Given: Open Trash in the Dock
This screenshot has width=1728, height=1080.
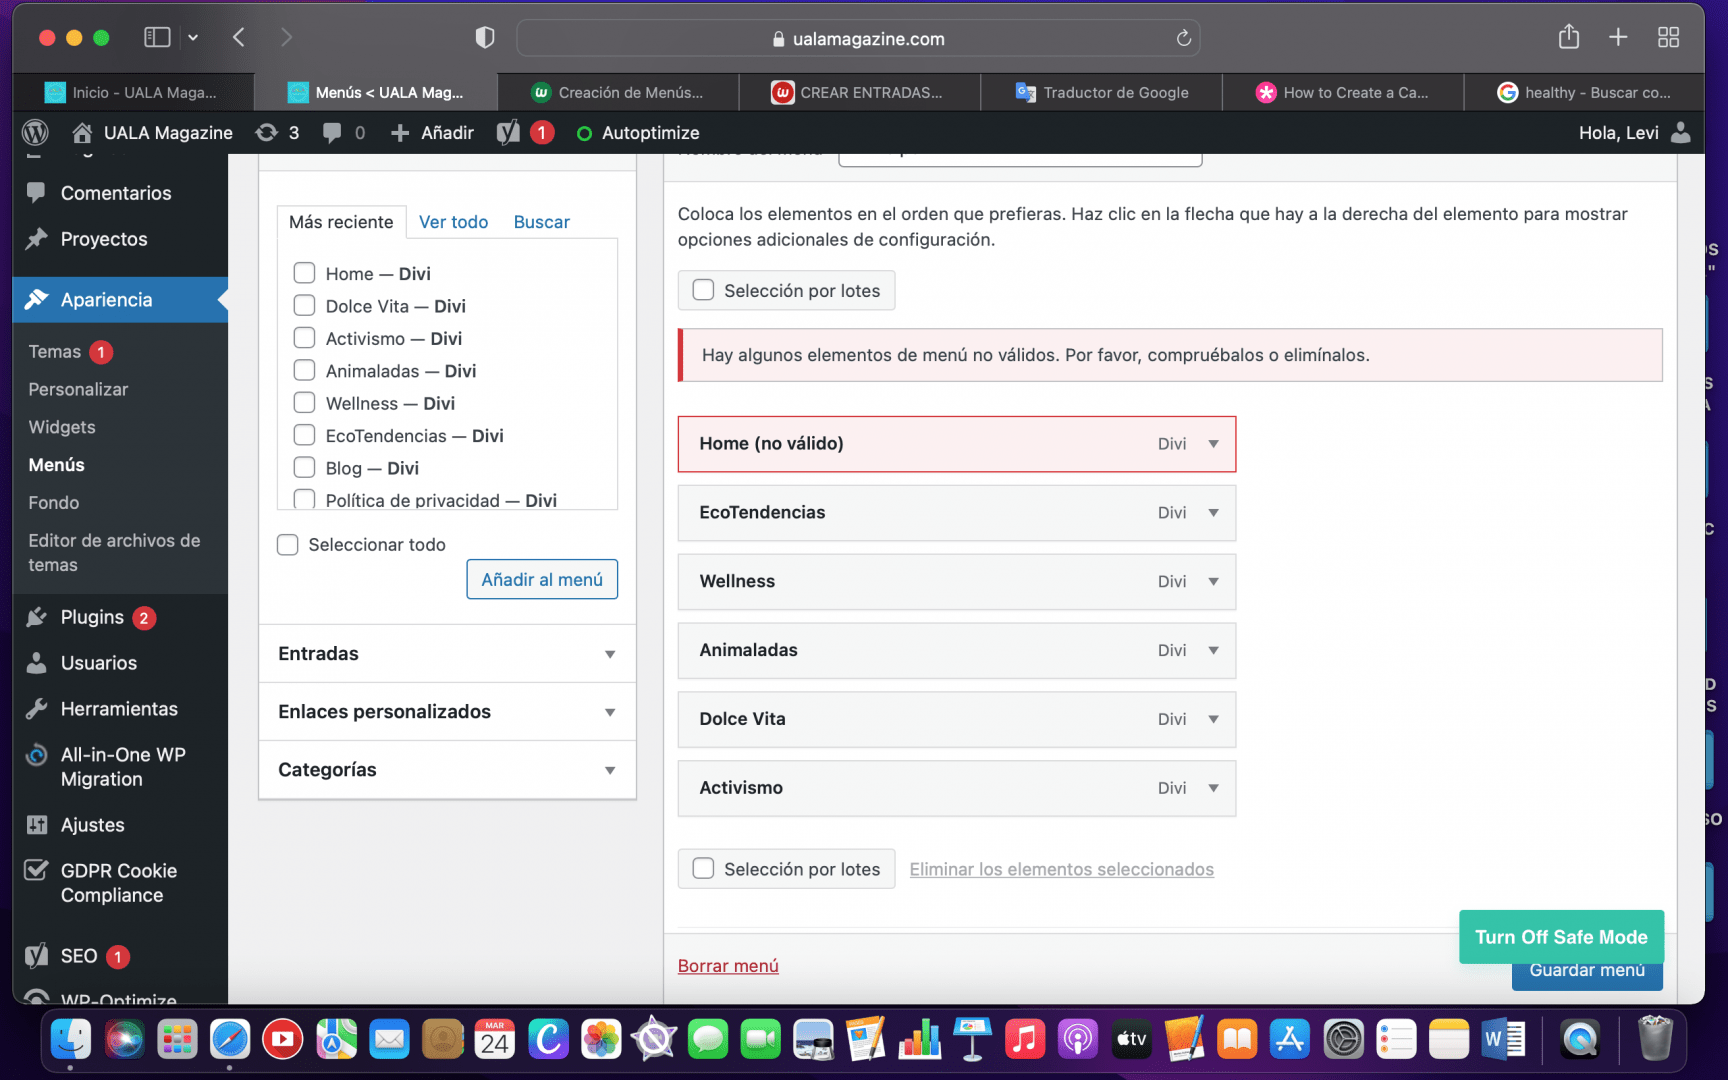Looking at the screenshot, I should 1655,1038.
